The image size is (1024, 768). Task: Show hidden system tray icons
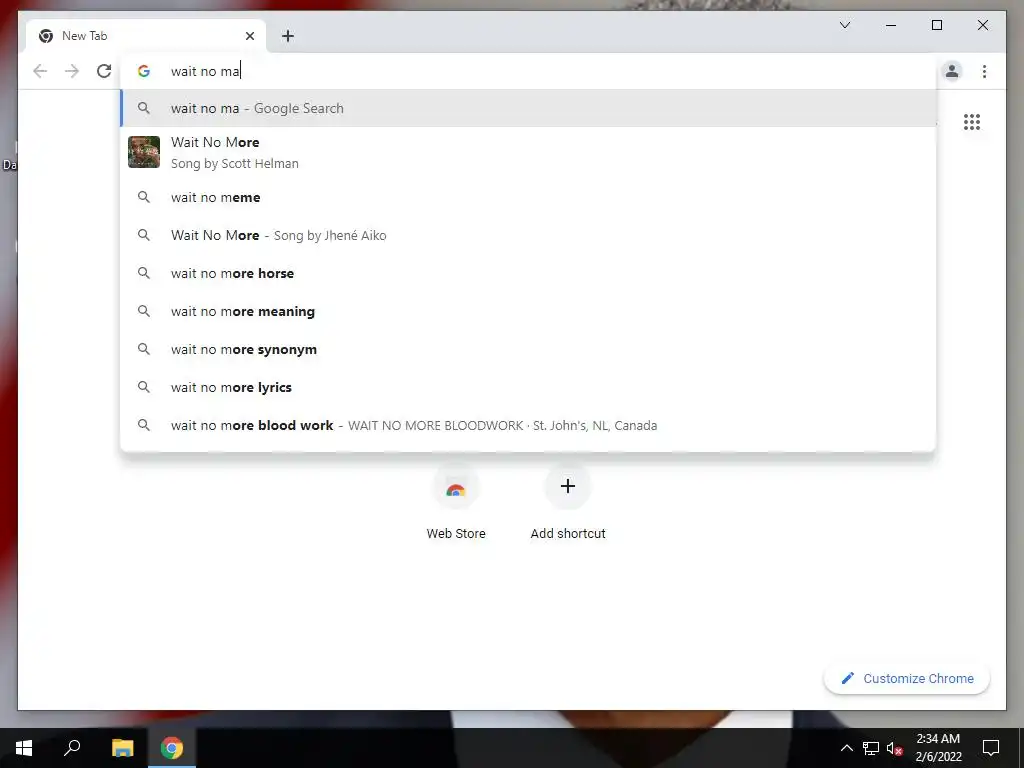846,748
